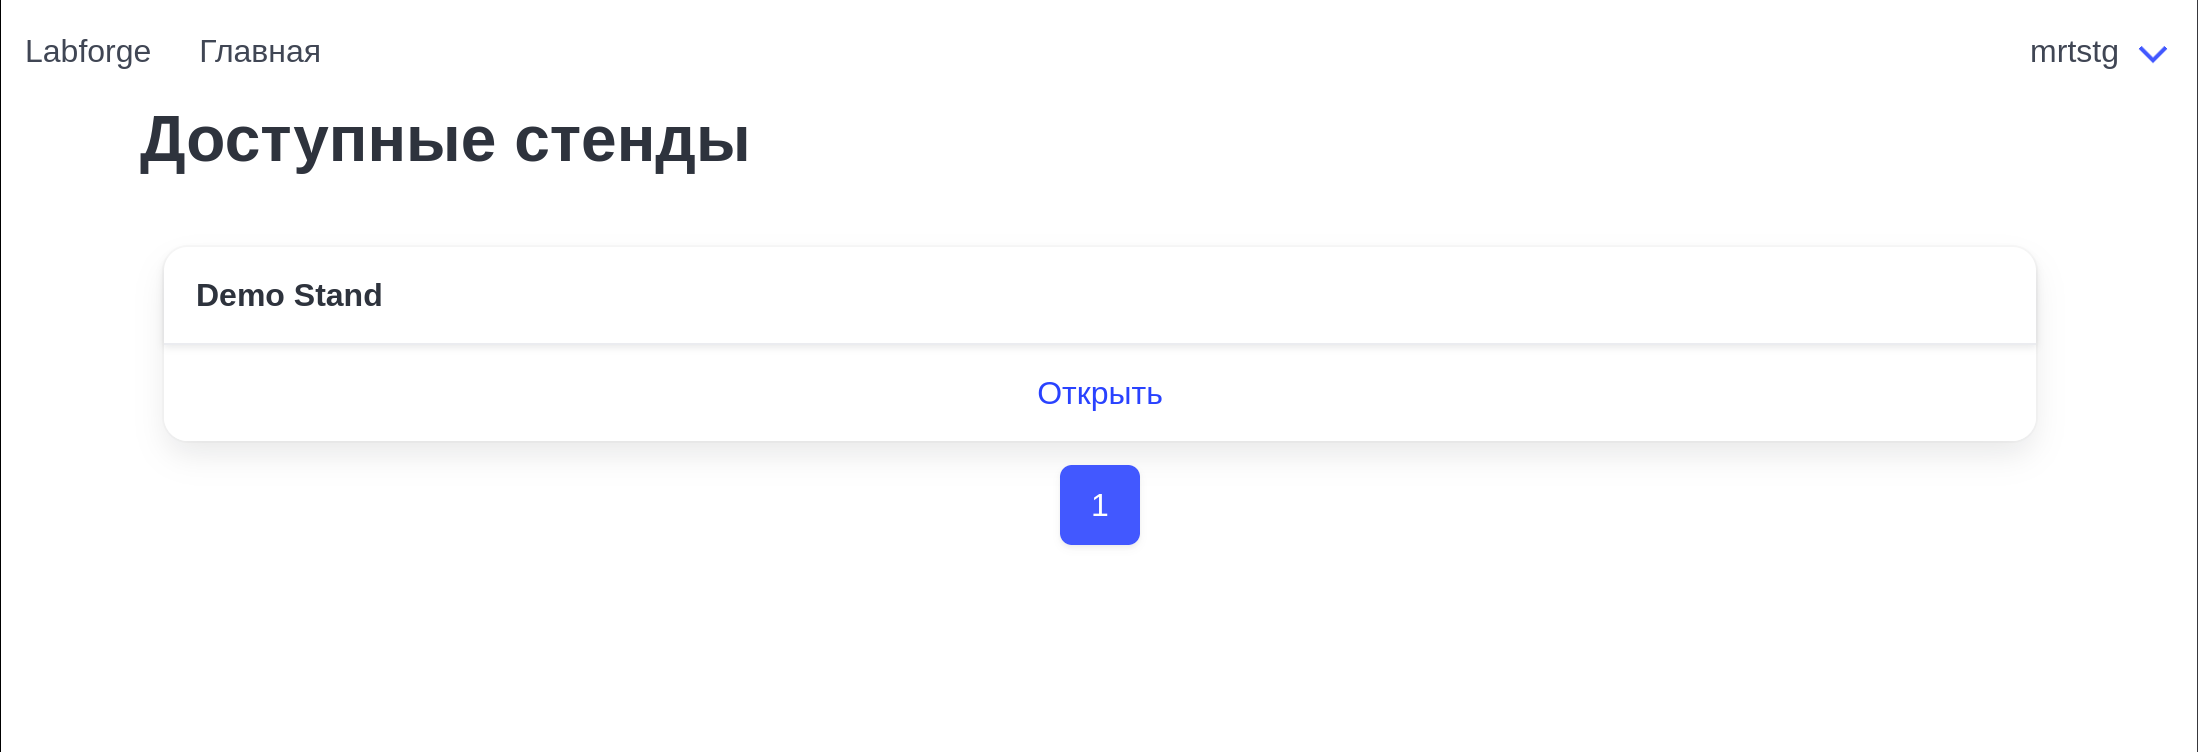2198x752 pixels.
Task: Go to the Главная navigation item
Action: tap(260, 51)
